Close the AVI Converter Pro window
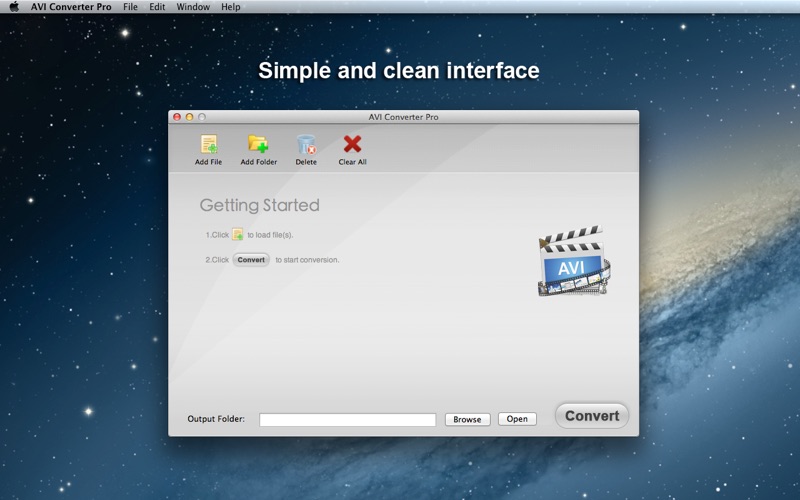The image size is (800, 500). click(177, 117)
